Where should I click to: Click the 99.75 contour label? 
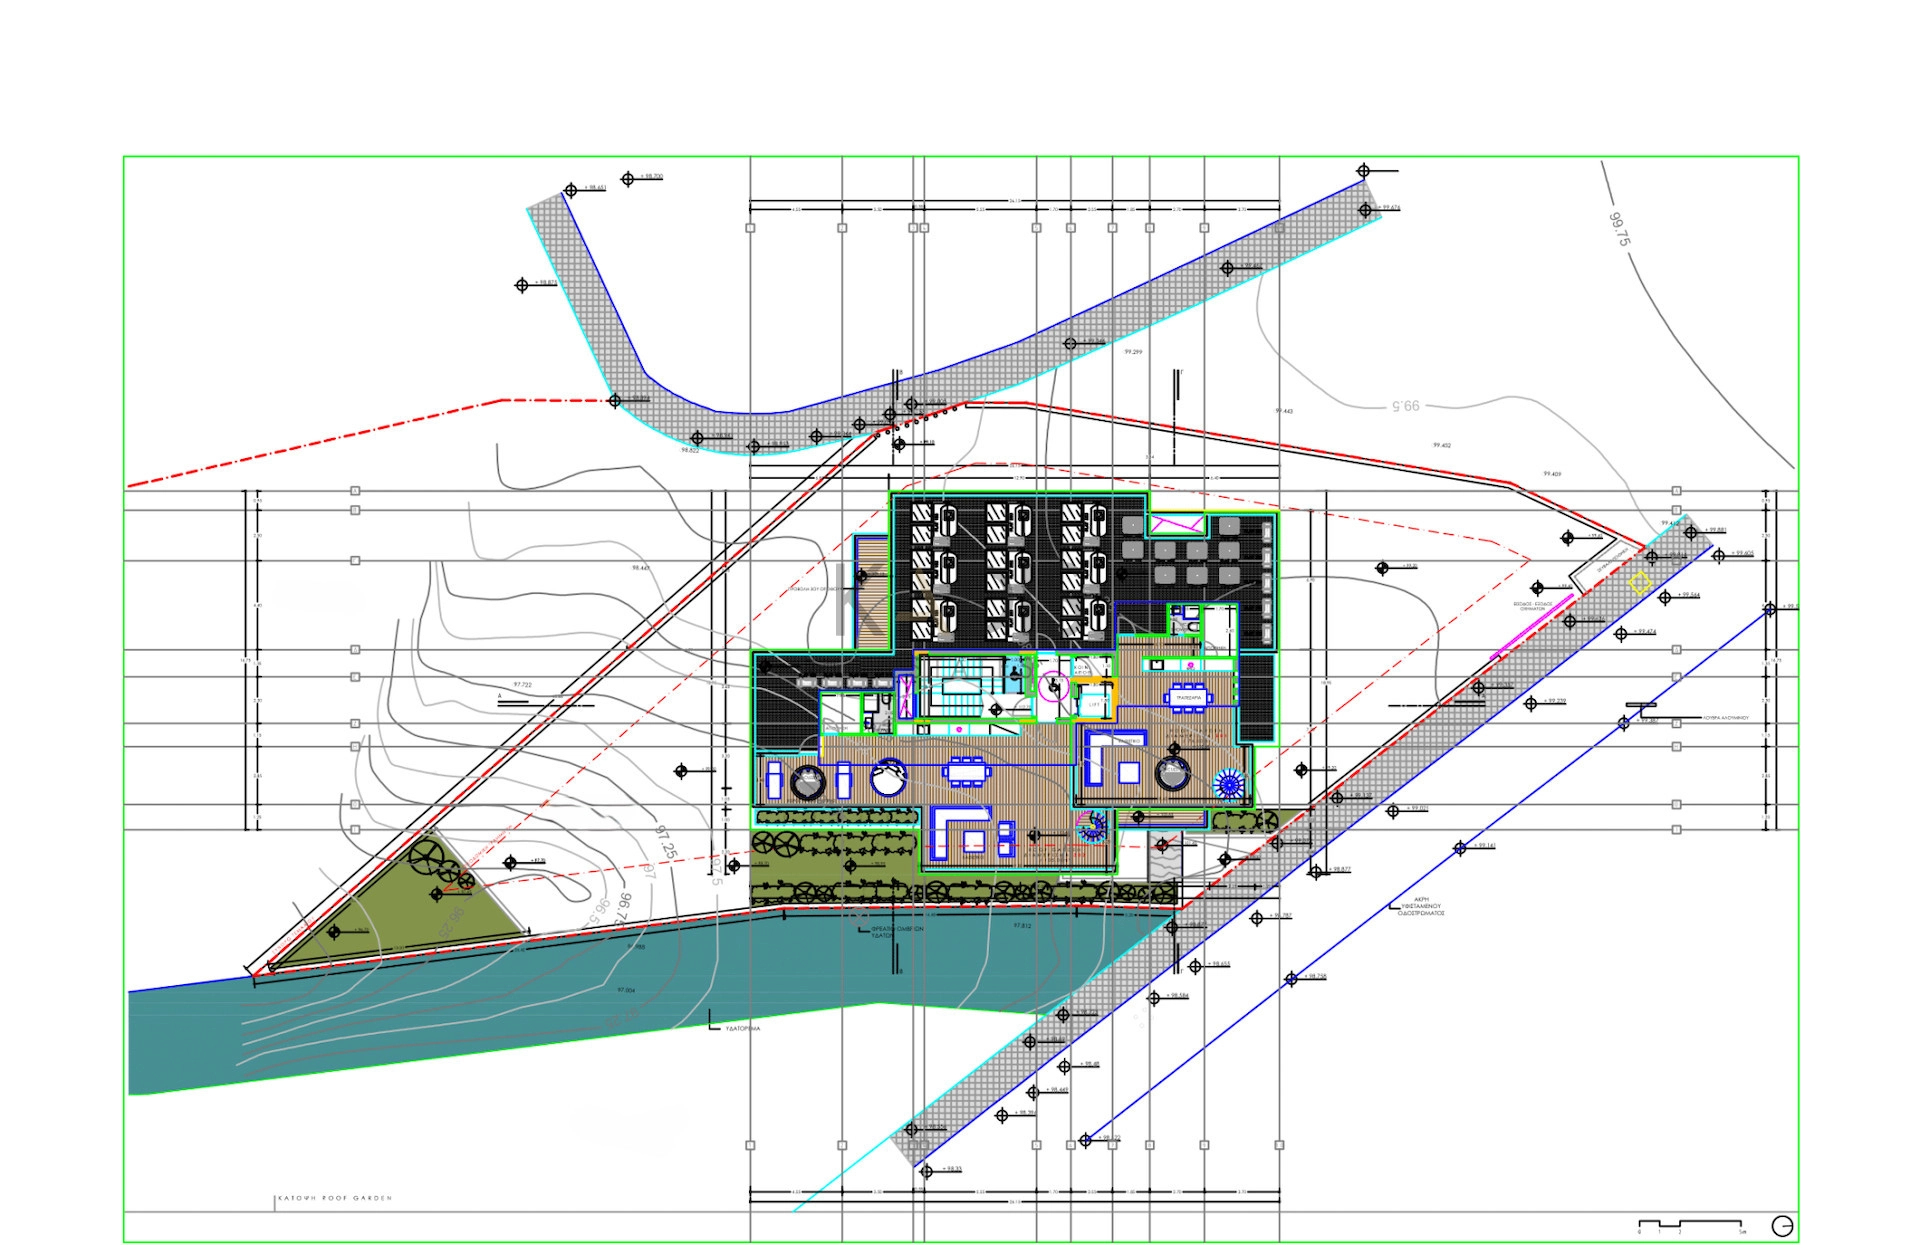pos(1619,230)
